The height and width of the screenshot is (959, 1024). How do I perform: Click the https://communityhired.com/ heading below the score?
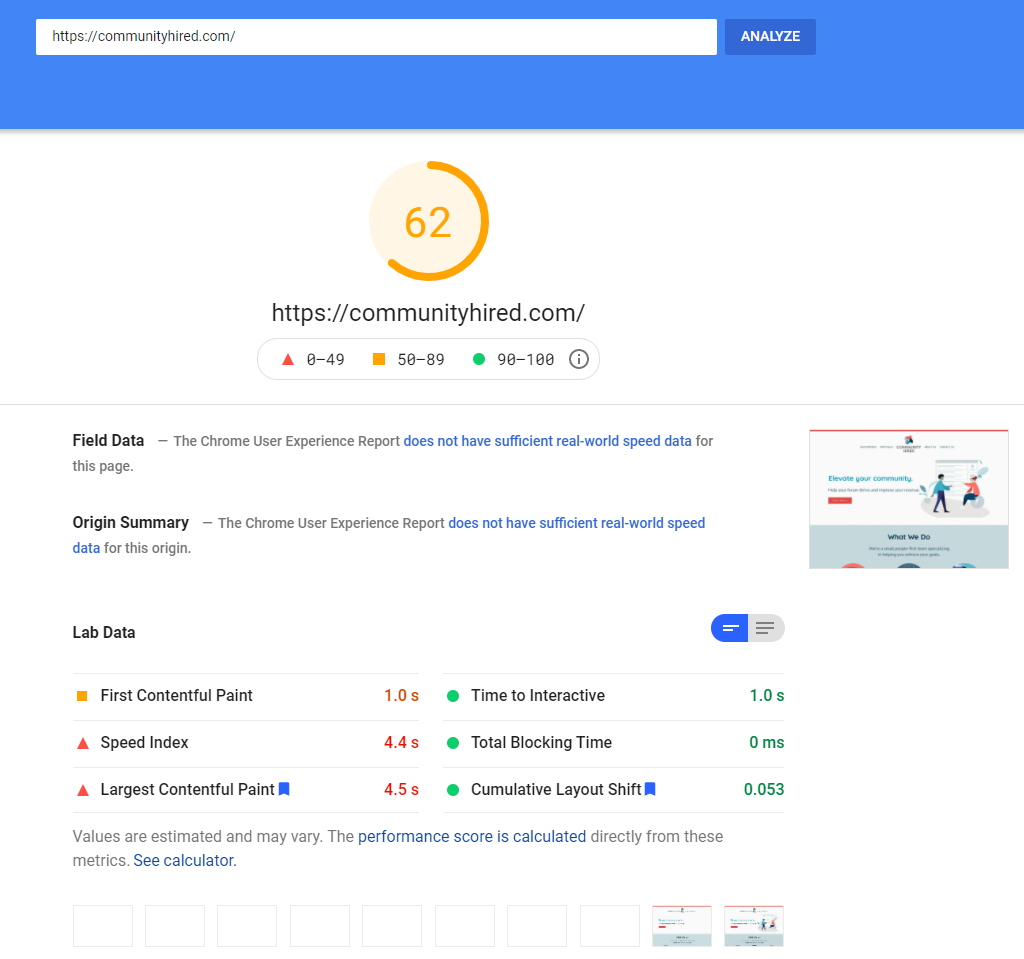coord(428,313)
